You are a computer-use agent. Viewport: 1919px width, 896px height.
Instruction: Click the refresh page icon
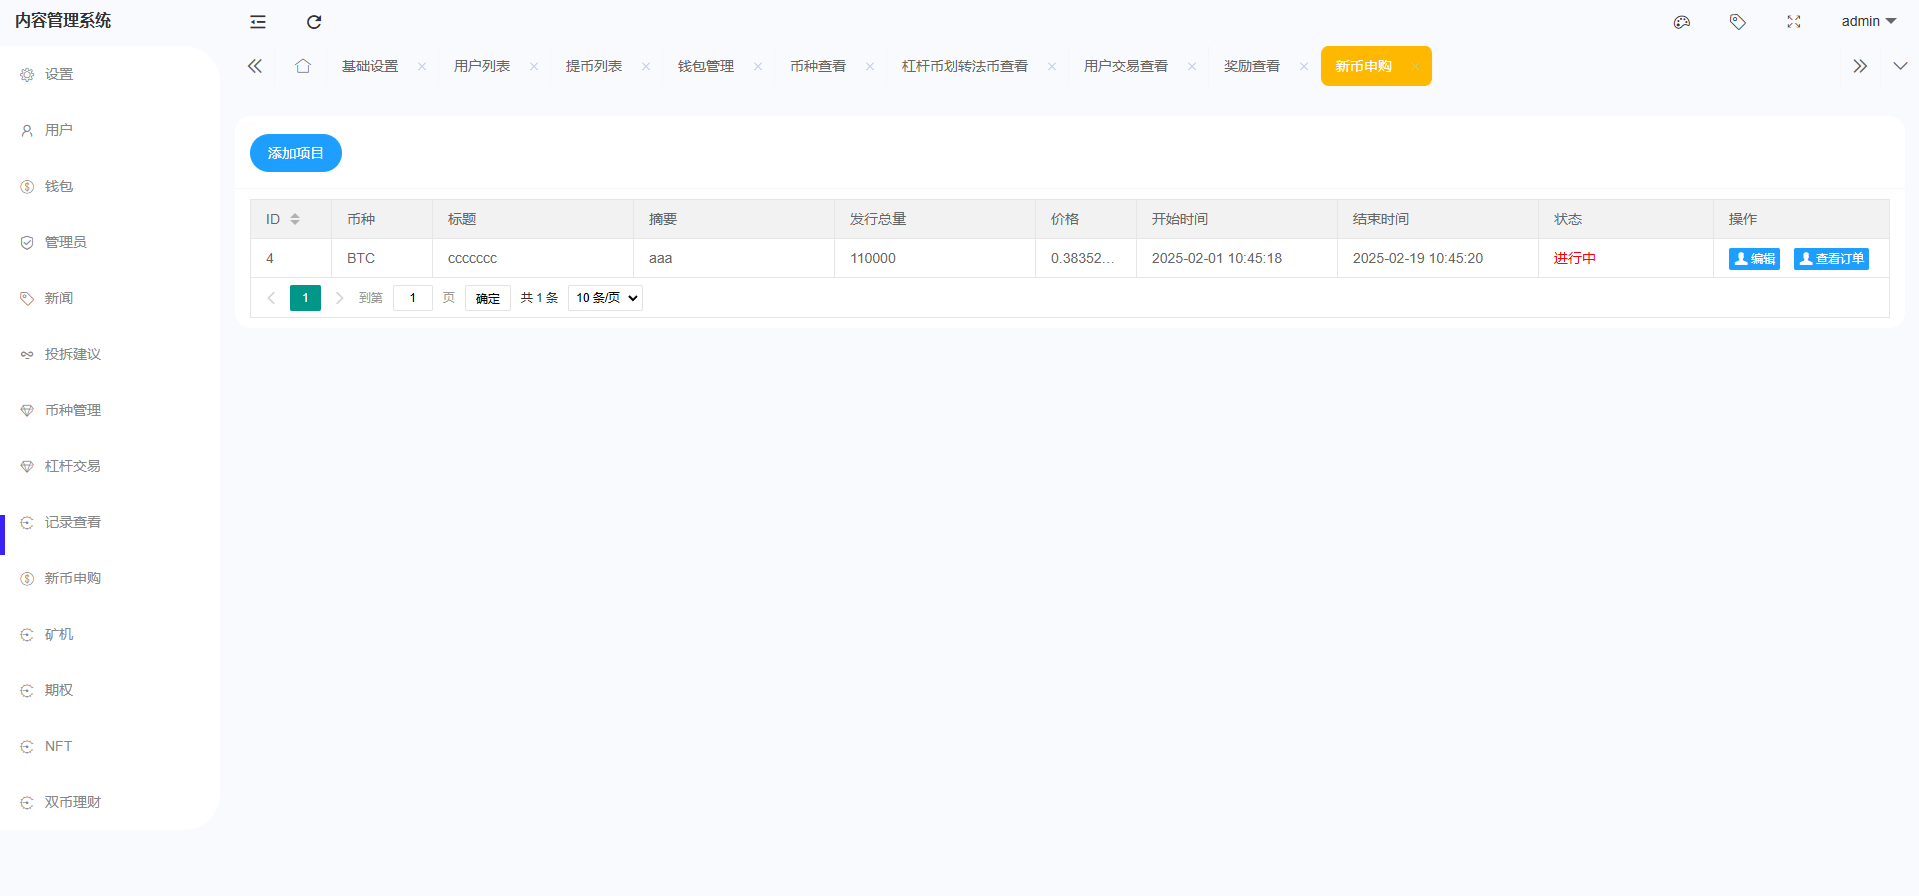pyautogui.click(x=314, y=22)
